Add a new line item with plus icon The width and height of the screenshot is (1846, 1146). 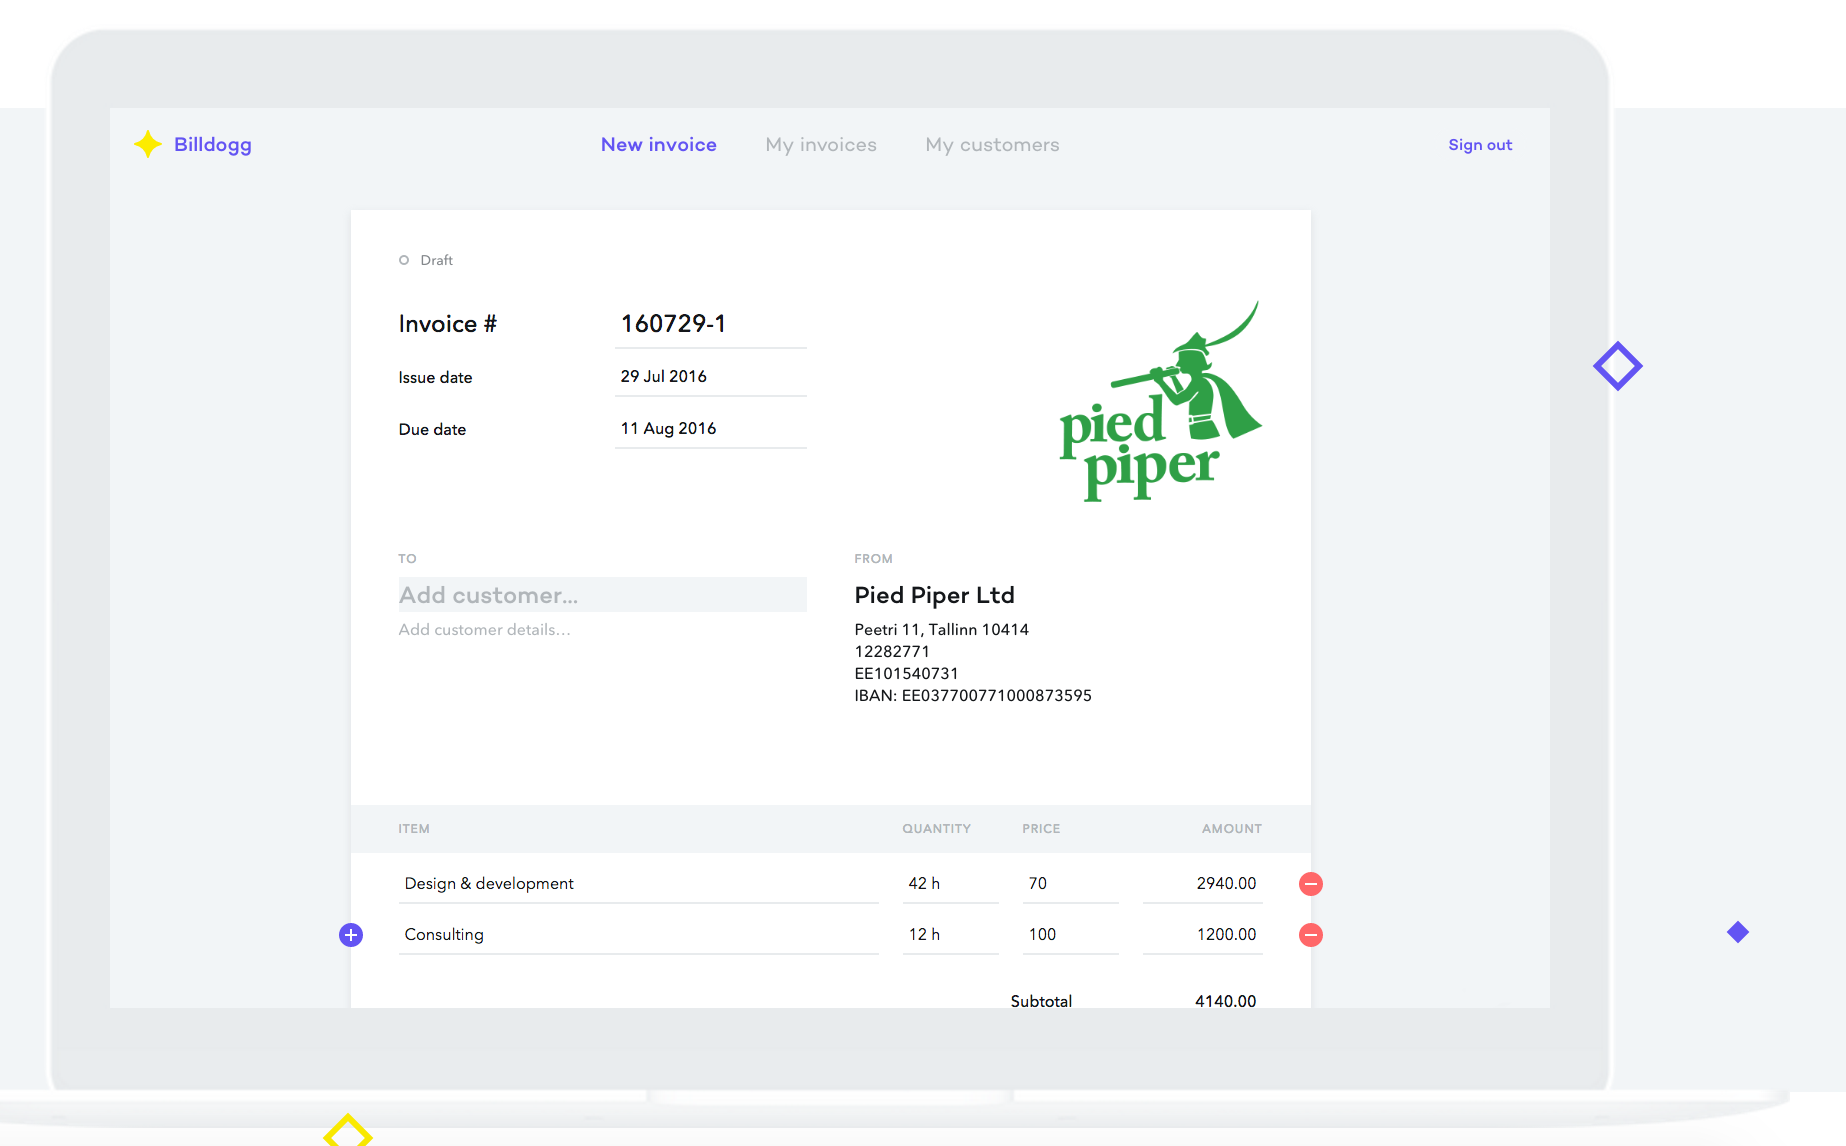point(351,935)
